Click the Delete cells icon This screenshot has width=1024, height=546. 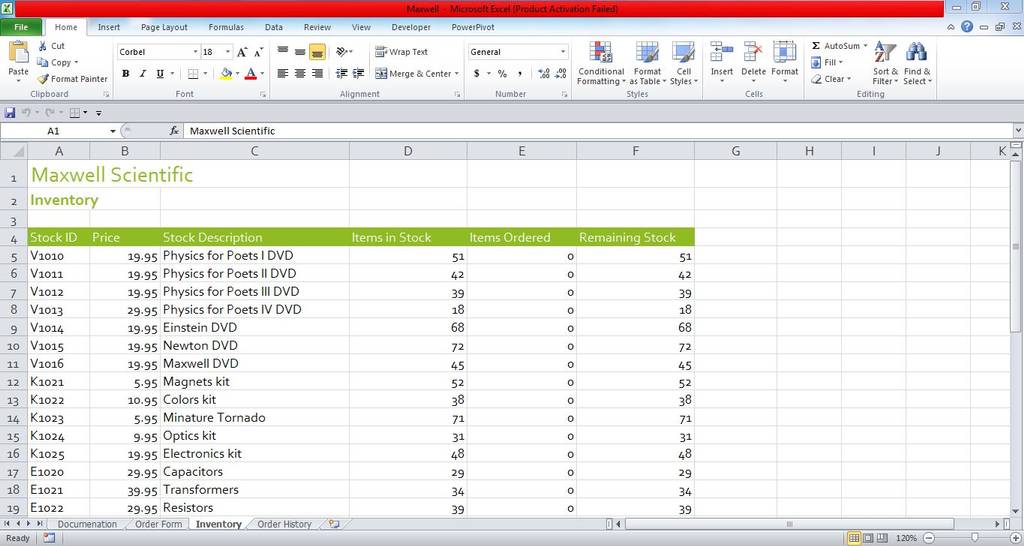click(753, 52)
